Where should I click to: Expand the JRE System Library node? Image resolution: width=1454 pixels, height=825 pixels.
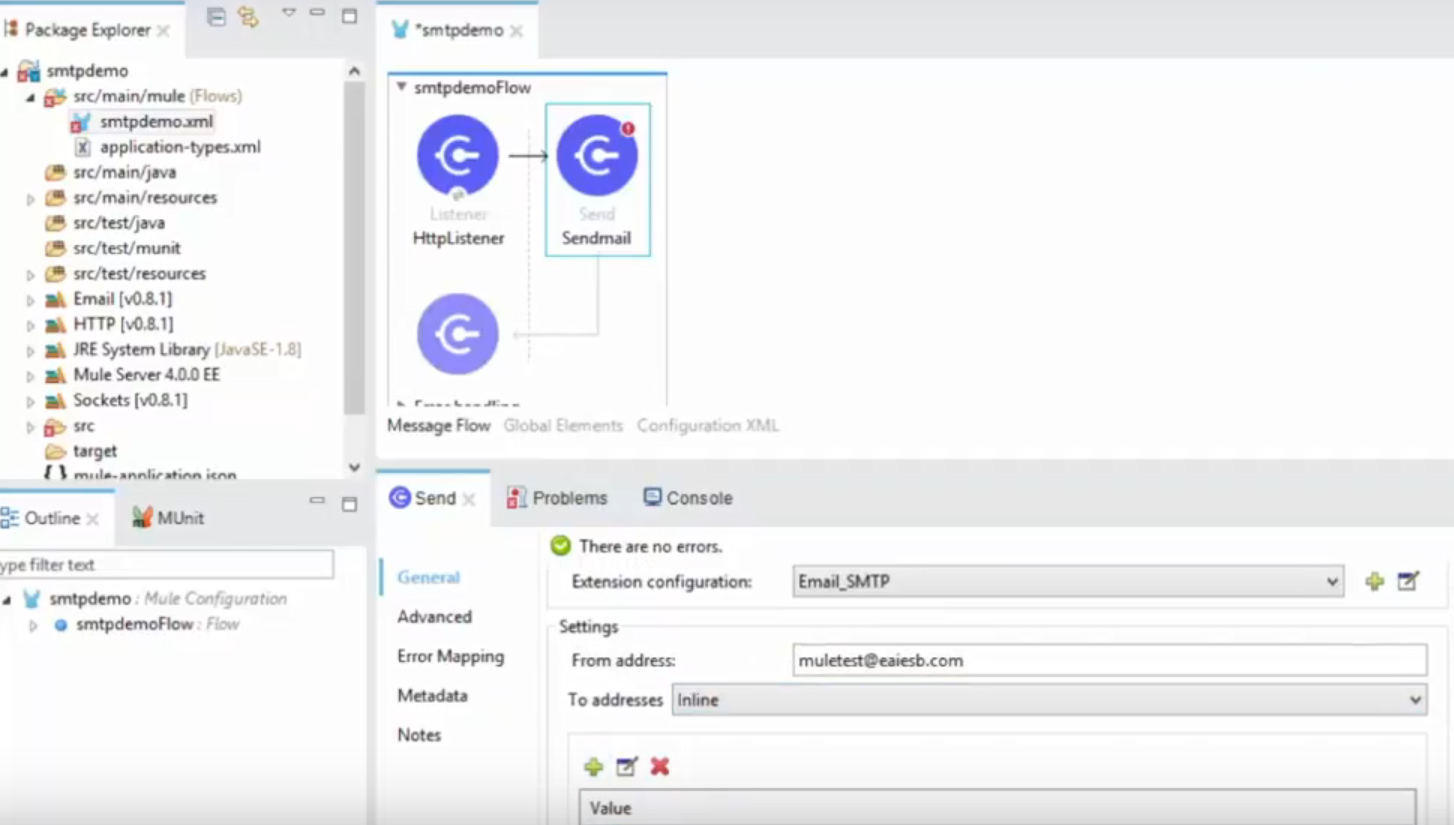coord(31,351)
